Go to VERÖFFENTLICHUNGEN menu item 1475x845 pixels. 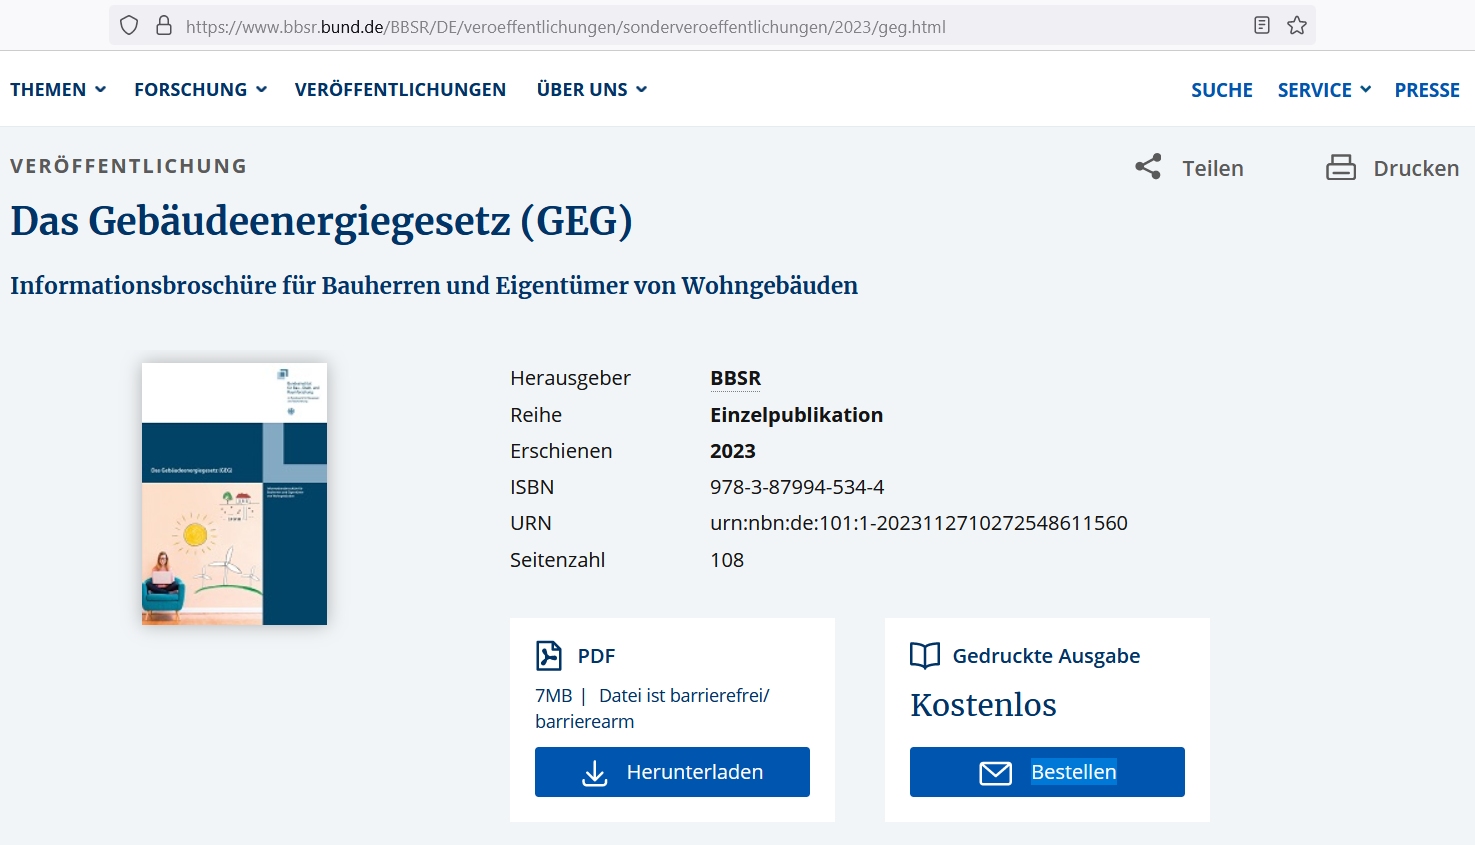(x=400, y=90)
